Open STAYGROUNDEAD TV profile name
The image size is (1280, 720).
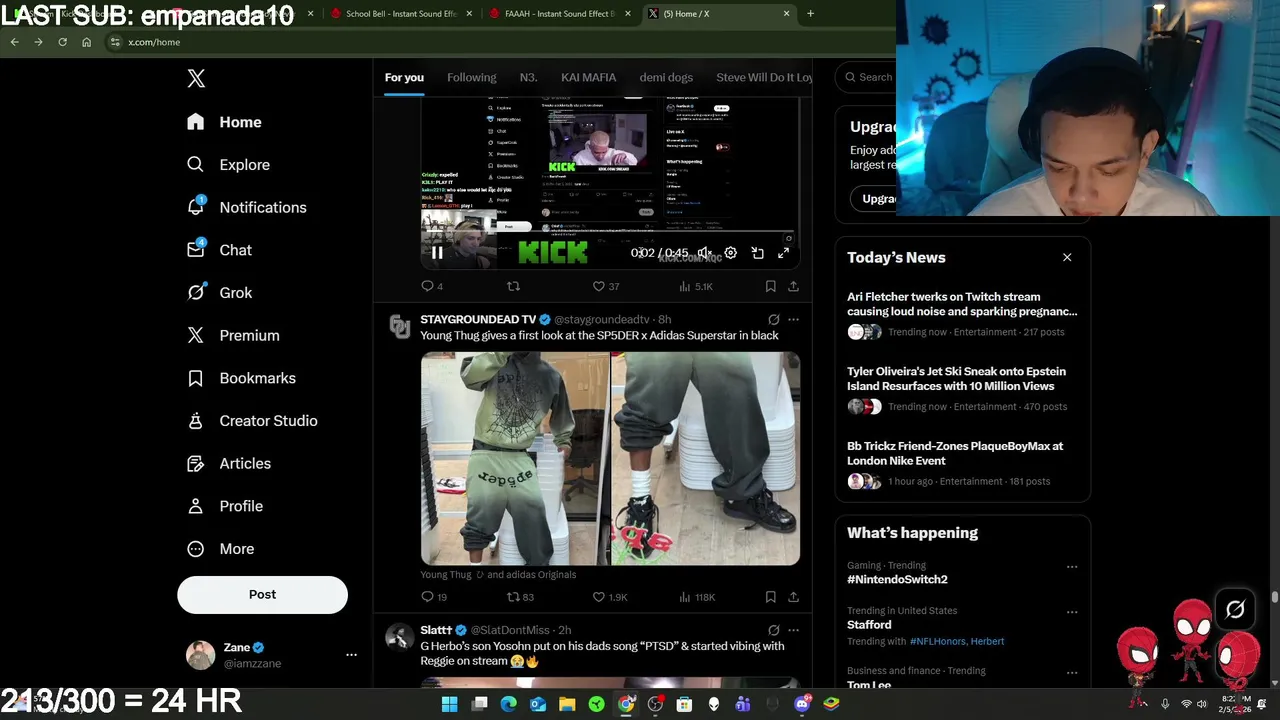[x=478, y=319]
